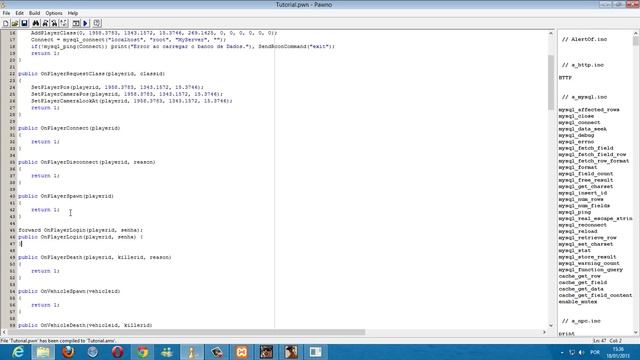Place cursor on OnPlayerSpawn line
The image size is (640, 360).
66,196
